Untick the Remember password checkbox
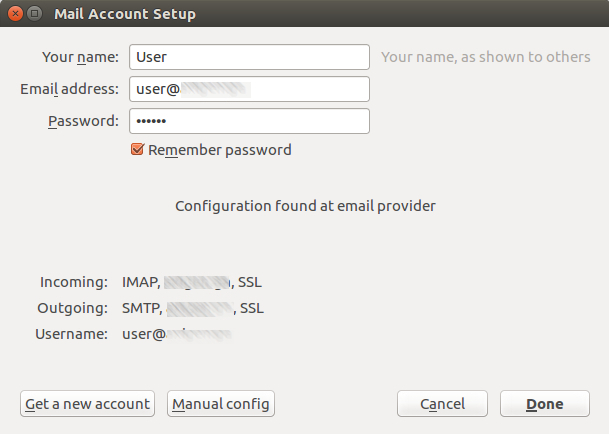This screenshot has height=434, width=609. pos(138,150)
